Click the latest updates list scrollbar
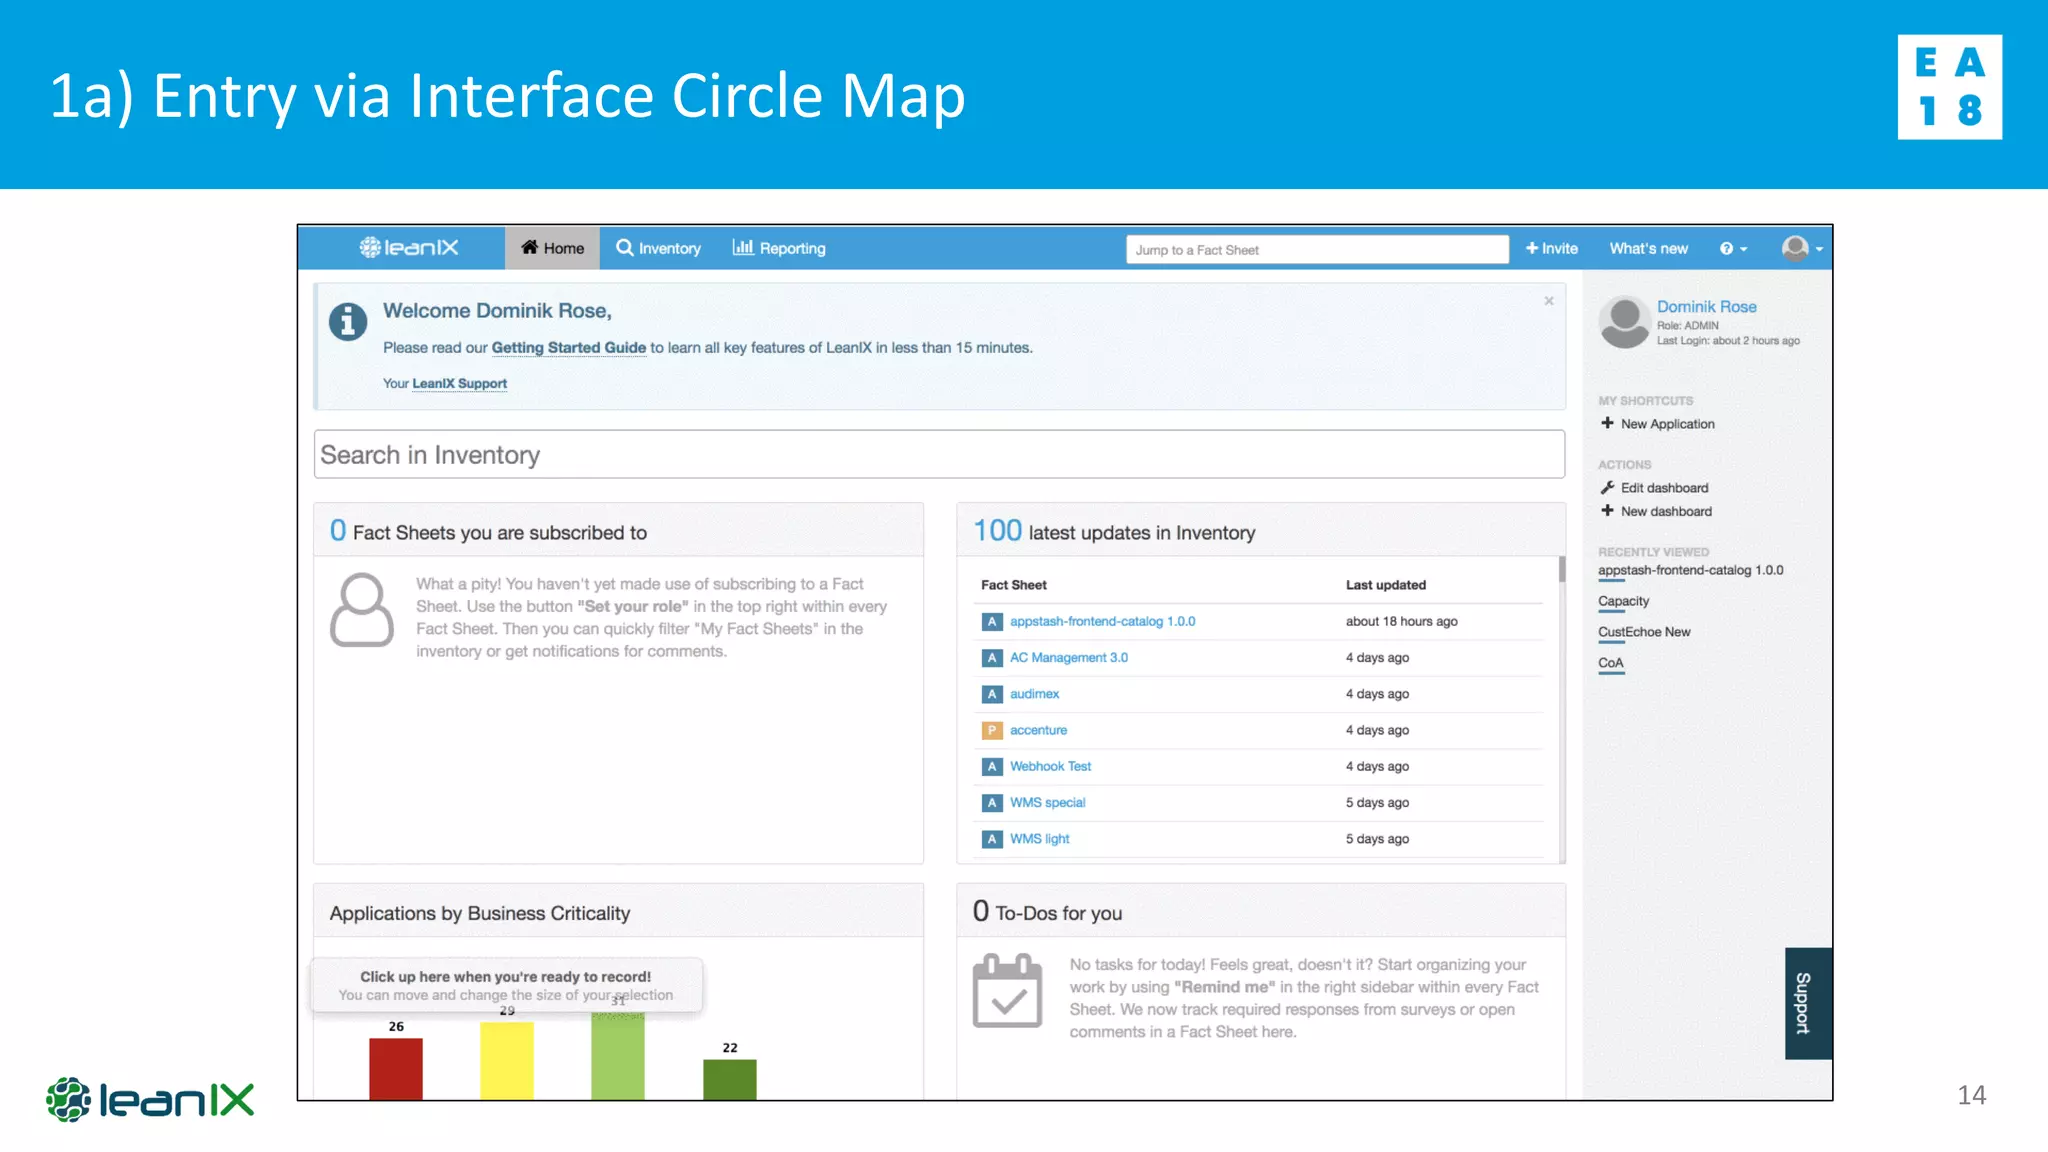The image size is (2048, 1152). tap(1561, 570)
